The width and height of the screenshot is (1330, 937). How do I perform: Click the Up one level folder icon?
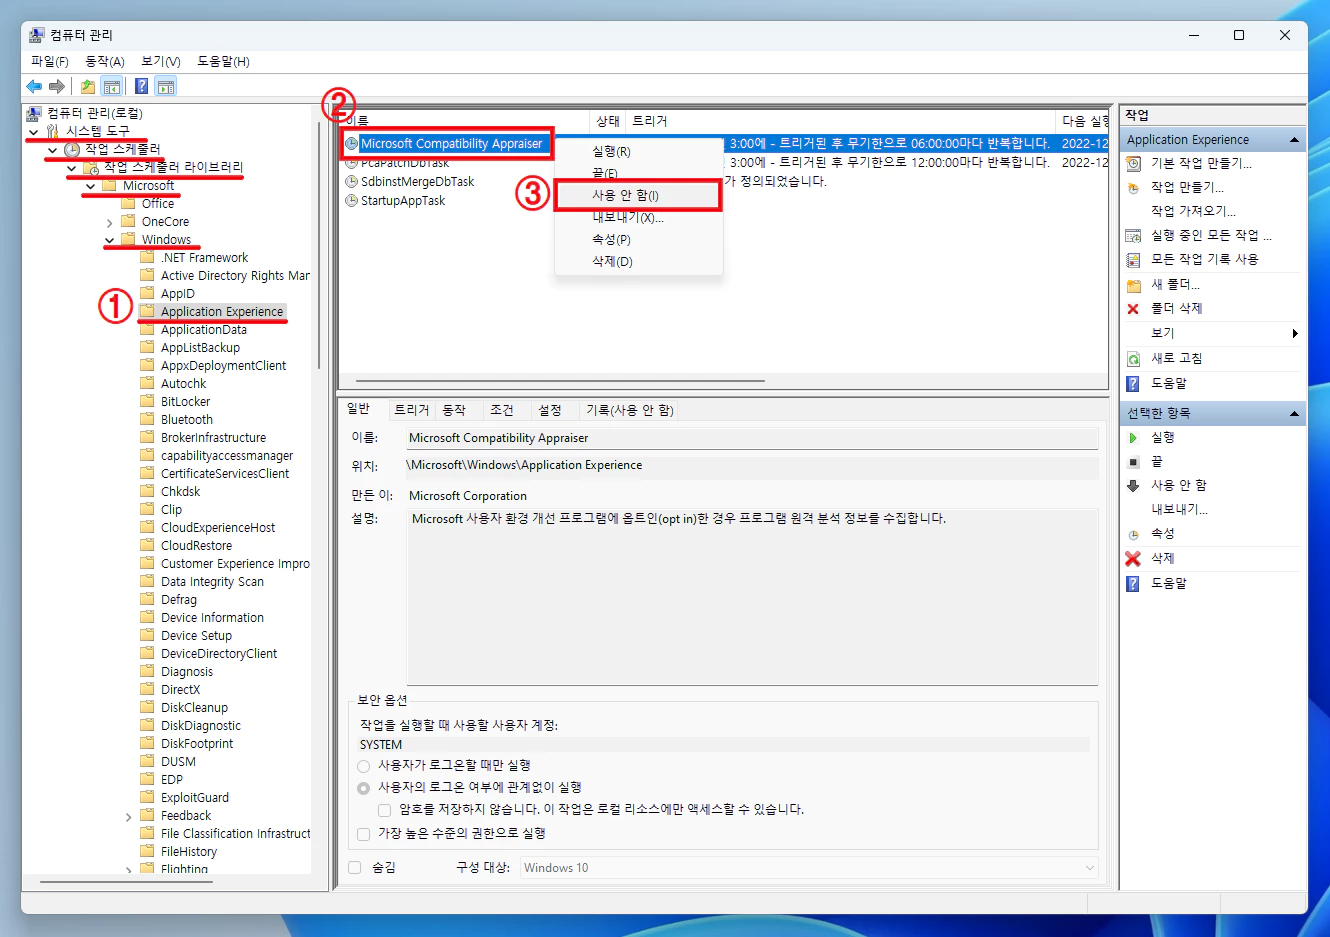coord(88,86)
